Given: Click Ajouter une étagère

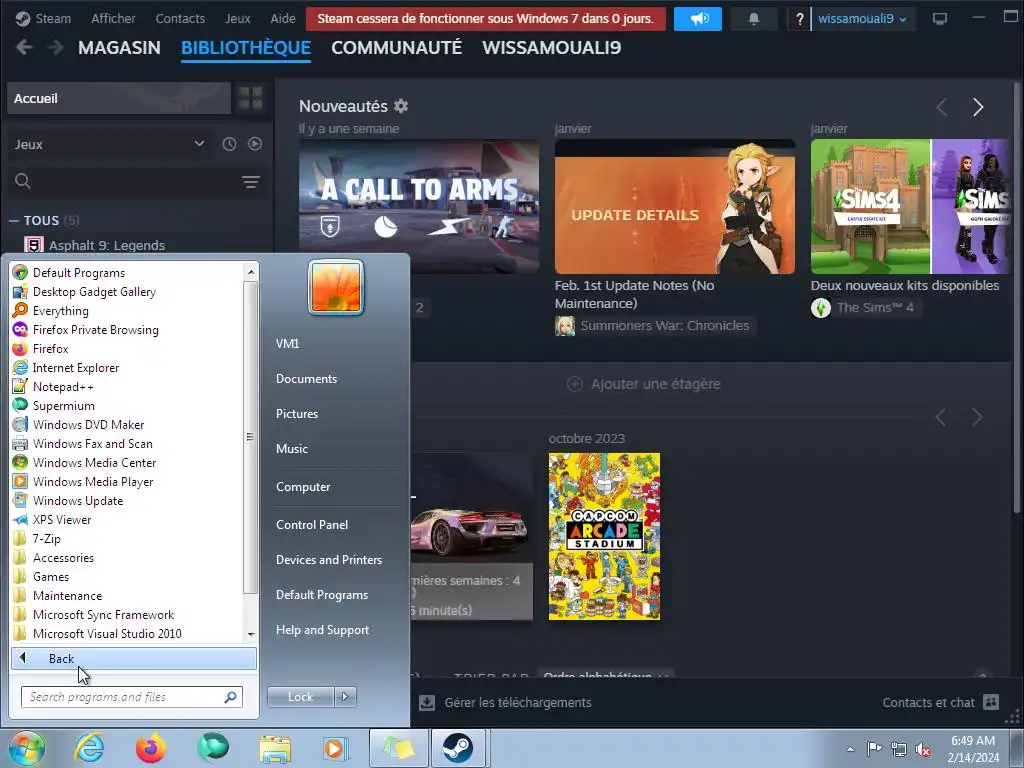Looking at the screenshot, I should point(644,384).
